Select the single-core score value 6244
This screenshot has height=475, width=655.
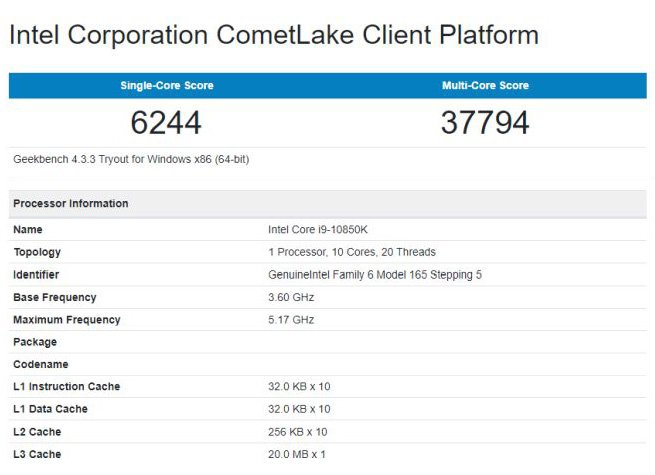166,122
